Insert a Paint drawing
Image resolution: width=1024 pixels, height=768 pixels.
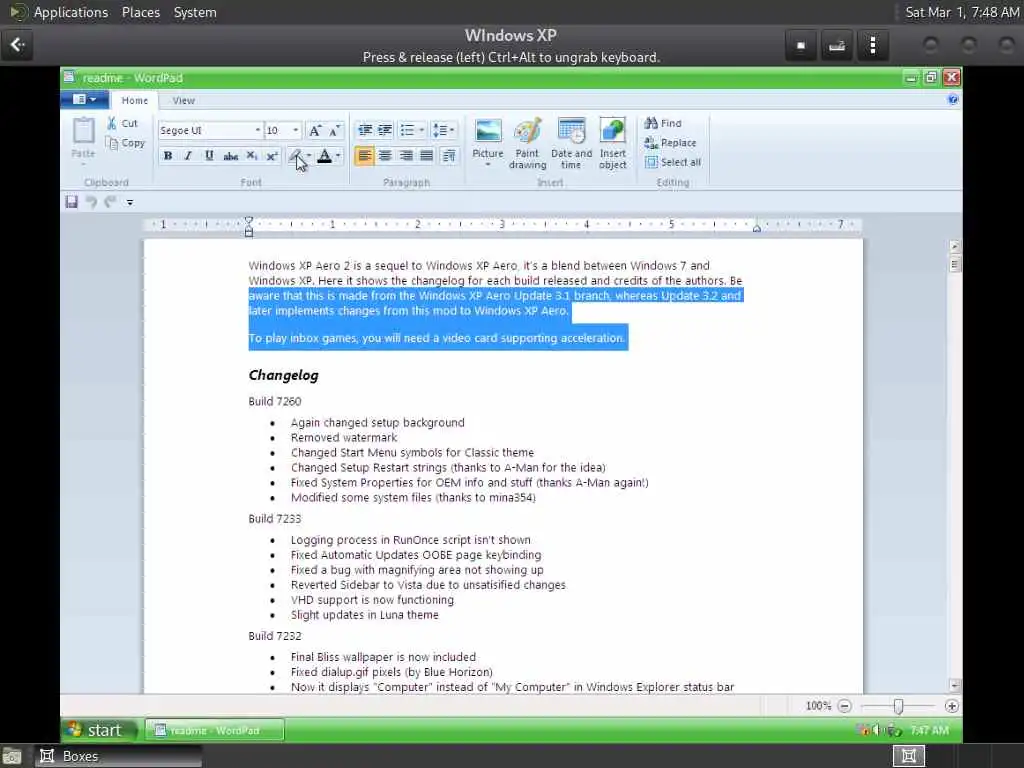click(x=528, y=144)
